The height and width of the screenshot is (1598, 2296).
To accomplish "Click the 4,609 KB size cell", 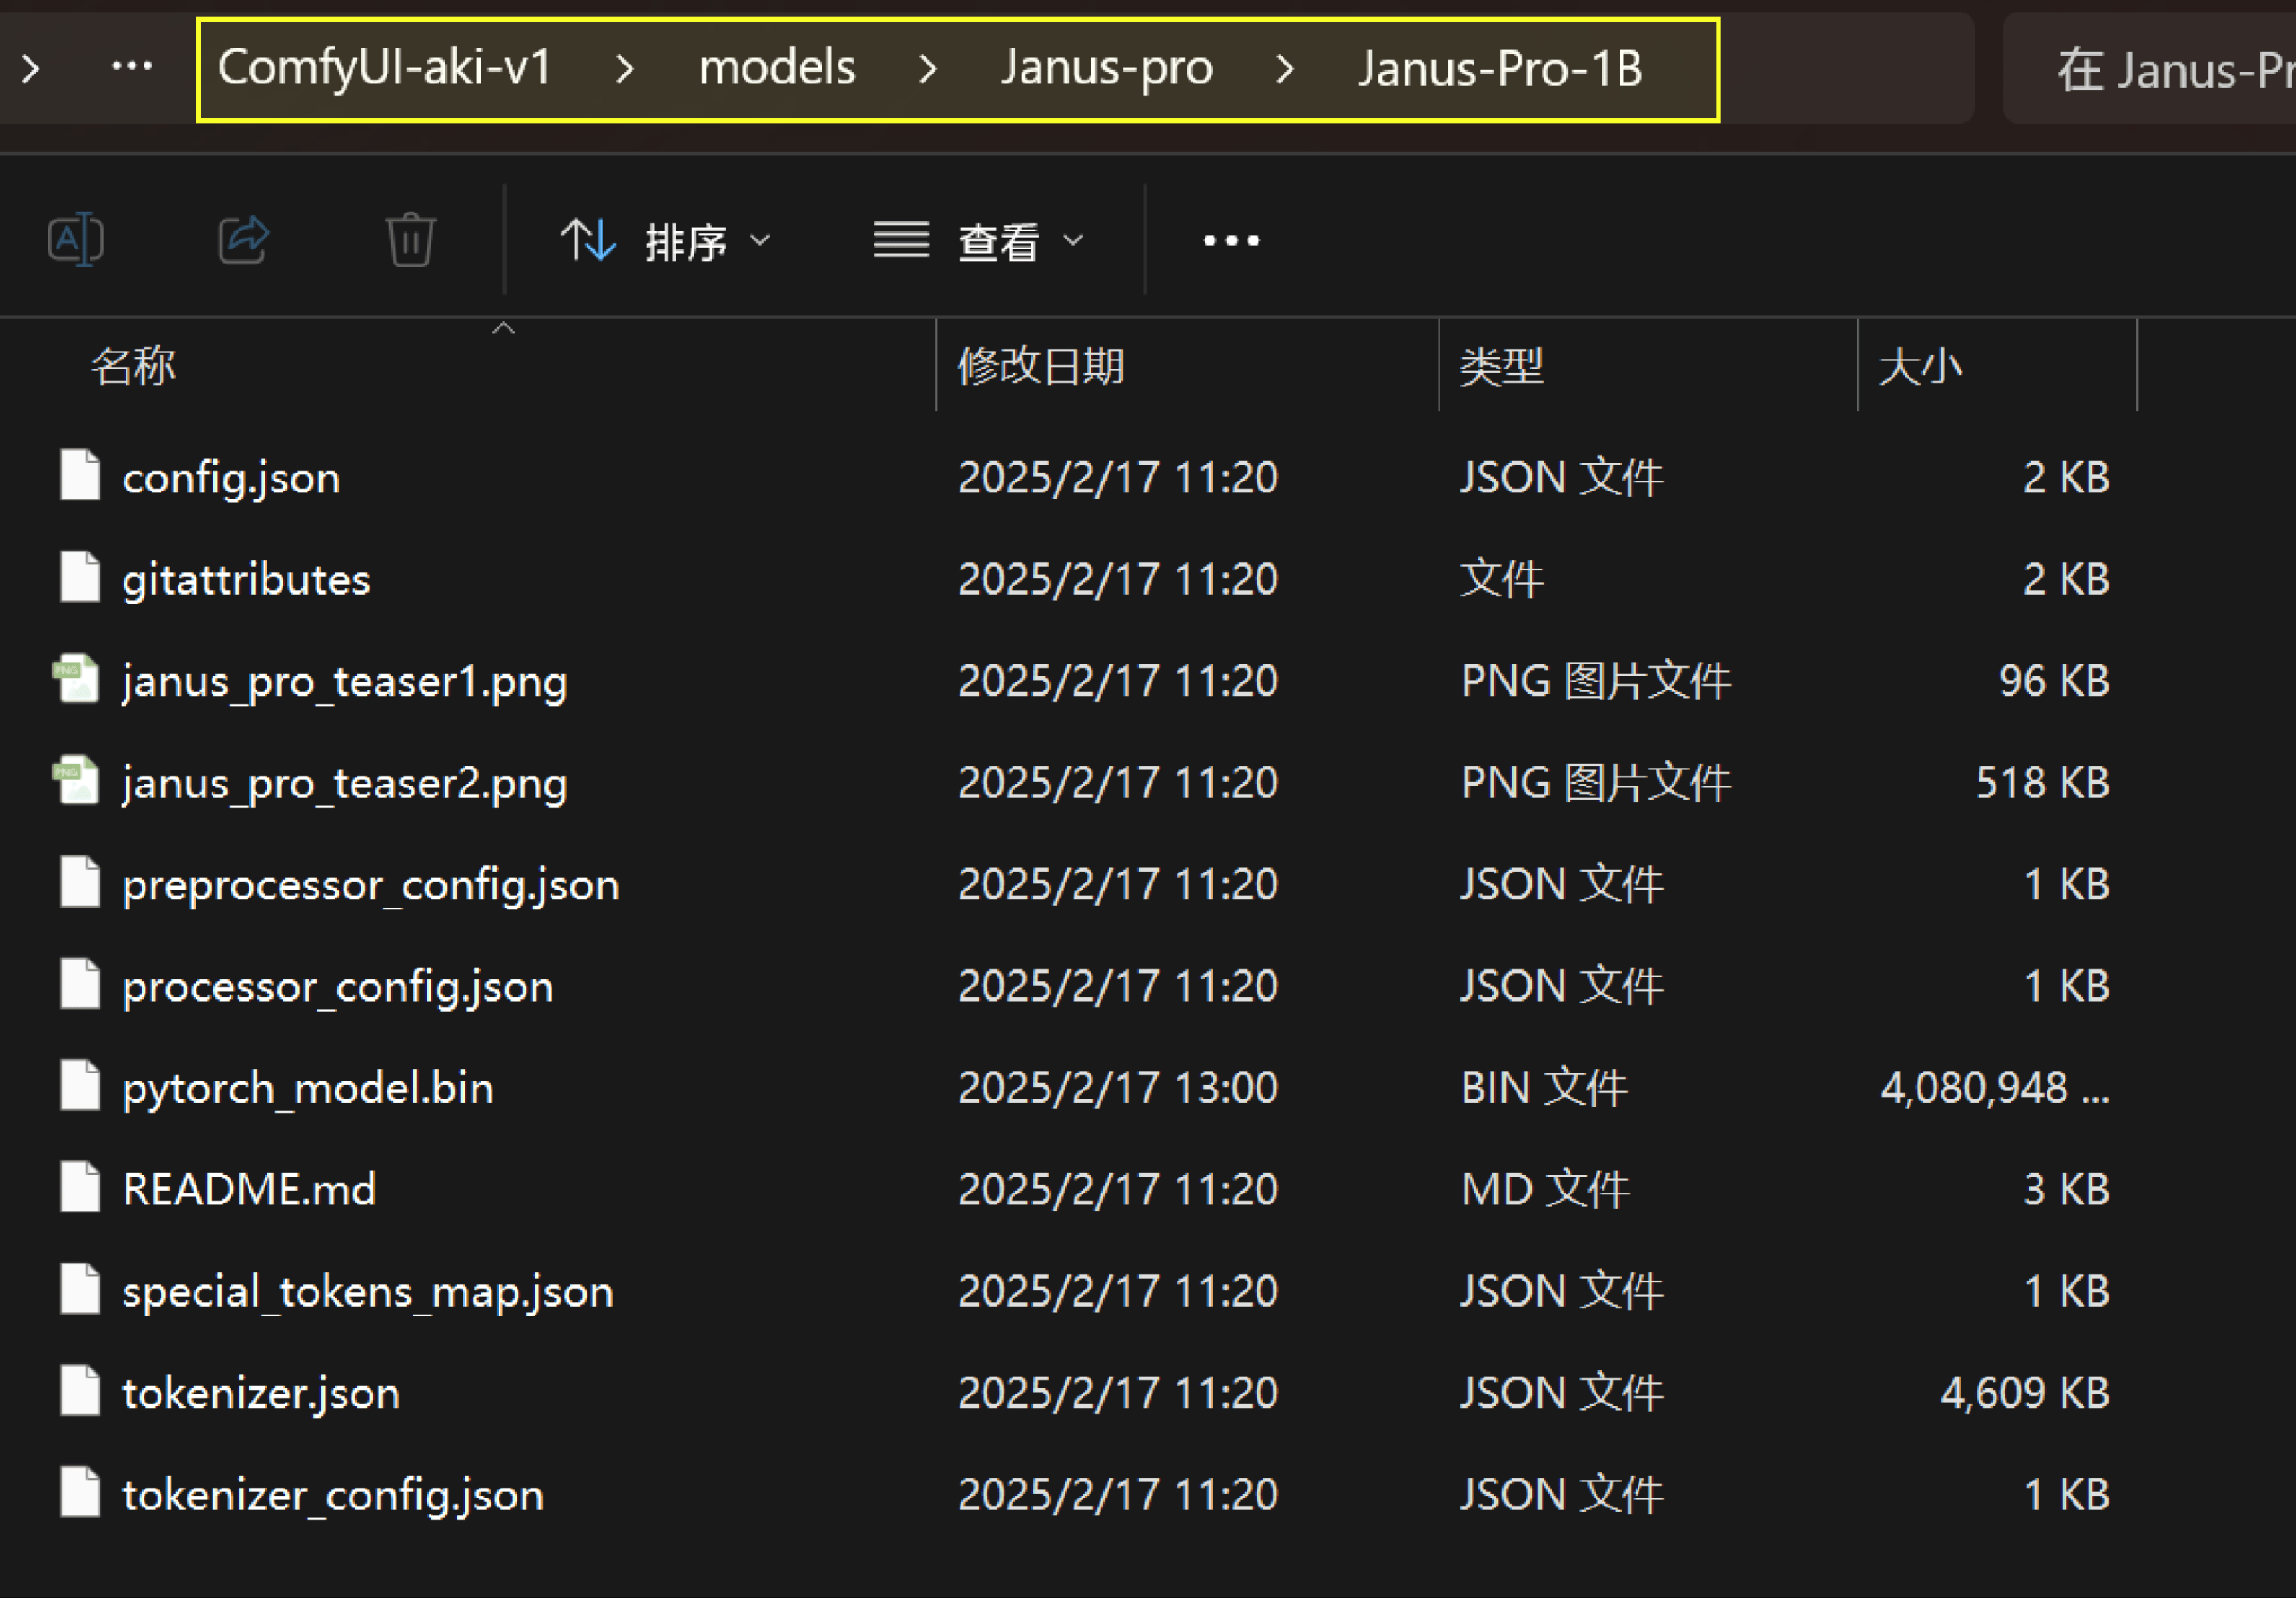I will coord(2025,1392).
